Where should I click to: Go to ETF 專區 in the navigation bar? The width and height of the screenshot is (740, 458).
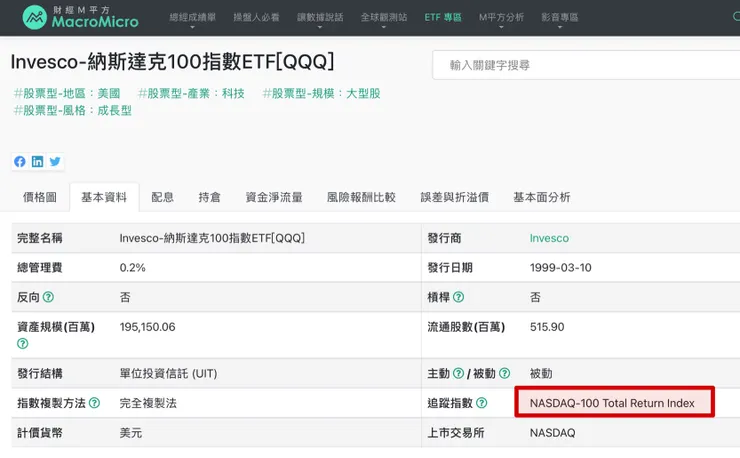pyautogui.click(x=443, y=18)
